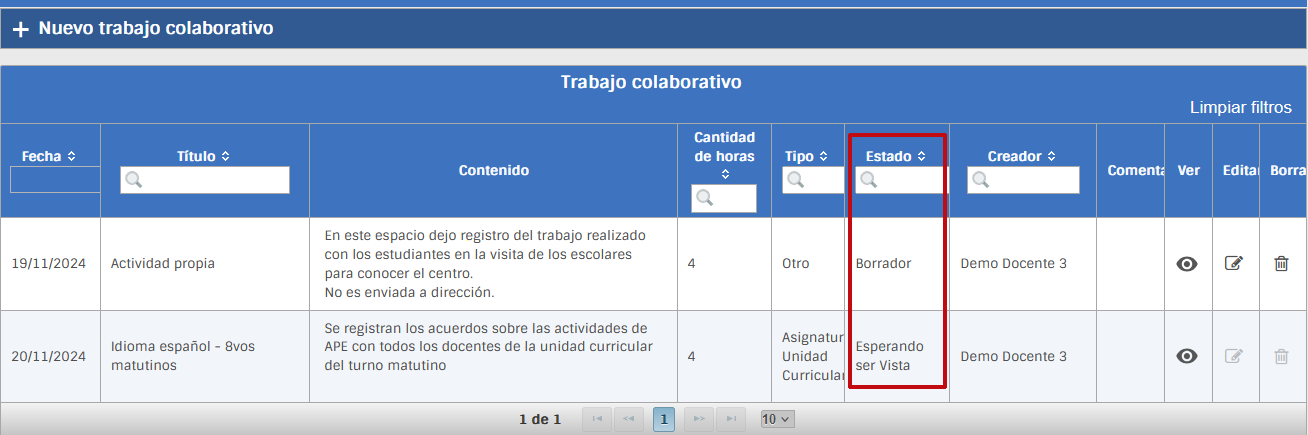Click the disabled edit icon for Idioma español row

click(x=1234, y=356)
